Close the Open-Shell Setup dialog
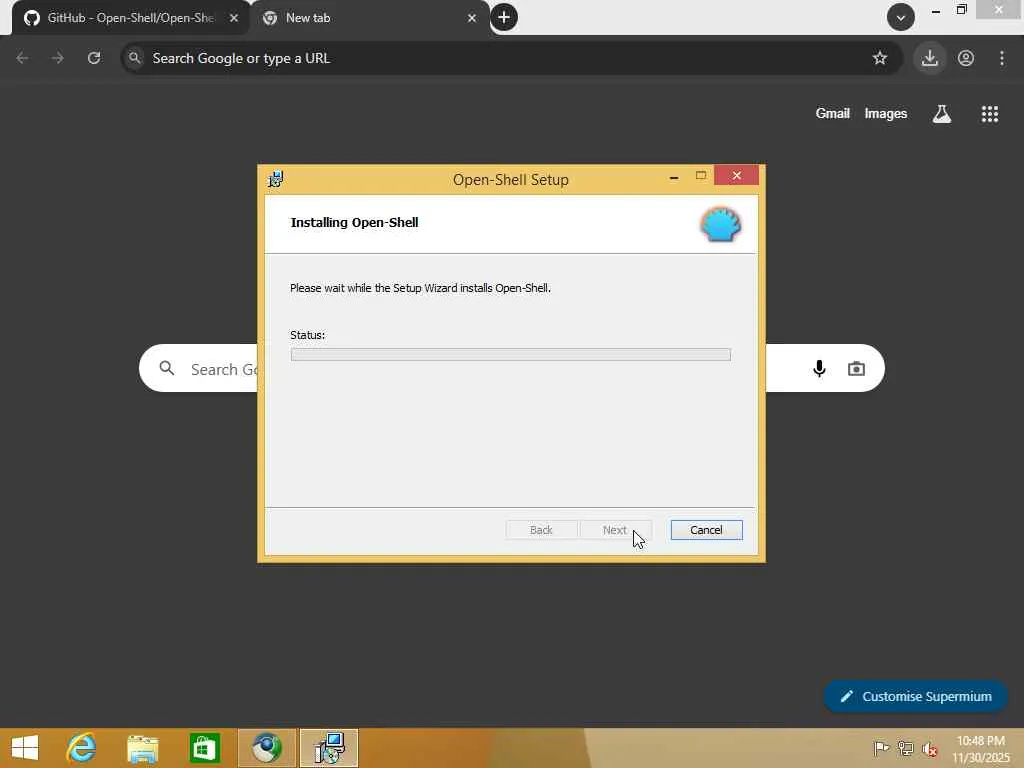Screen dimensions: 1024x768 (x=736, y=175)
